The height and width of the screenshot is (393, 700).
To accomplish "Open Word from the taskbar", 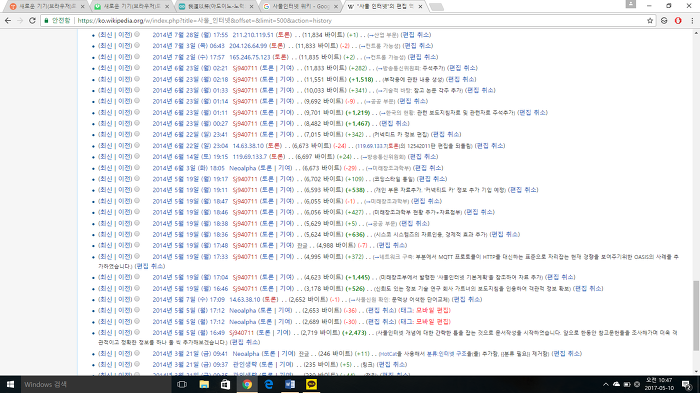I will [x=290, y=385].
